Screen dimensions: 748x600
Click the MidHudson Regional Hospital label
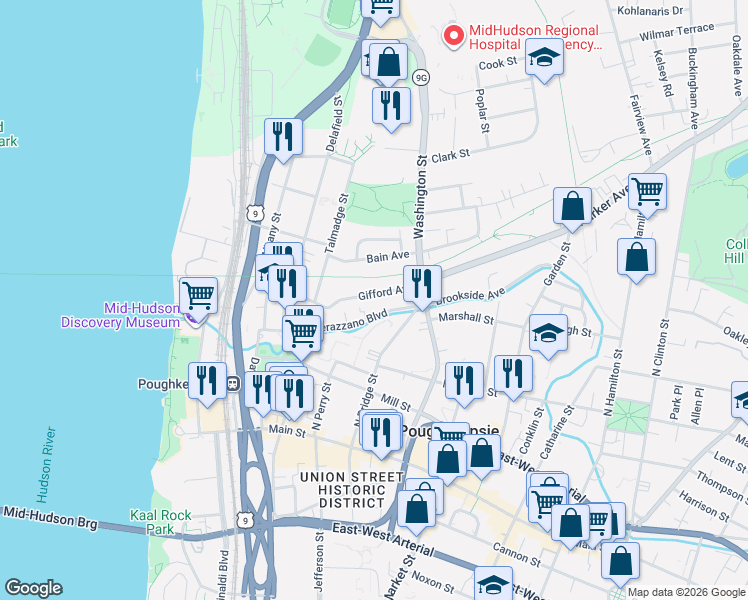(533, 37)
